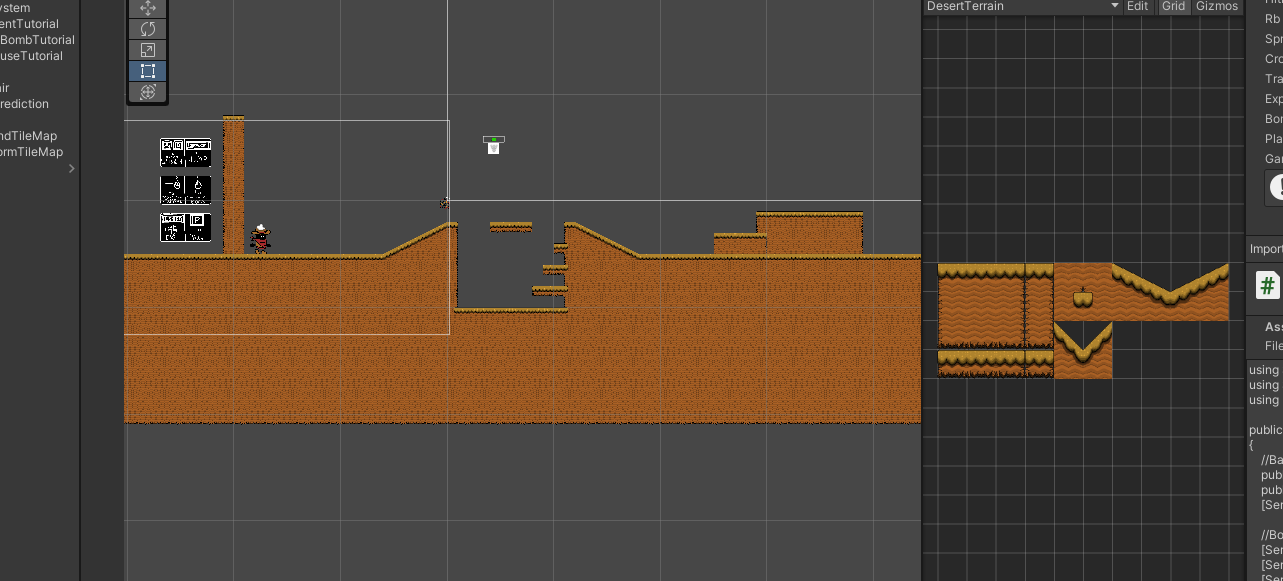
Task: Select the Transform tool
Action: point(148,92)
